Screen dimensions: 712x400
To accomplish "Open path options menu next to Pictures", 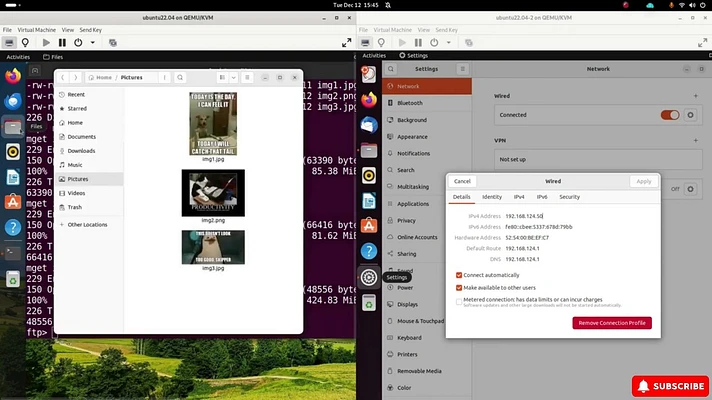I will (164, 78).
